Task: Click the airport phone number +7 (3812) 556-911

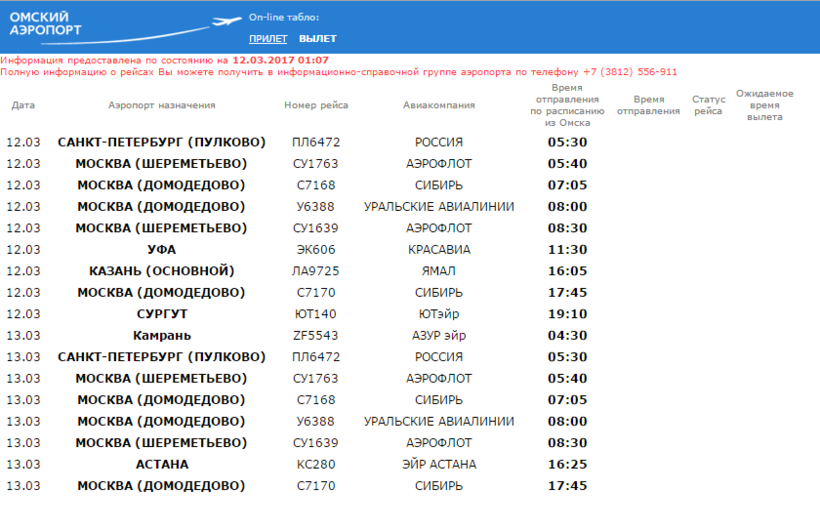Action: 630,72
